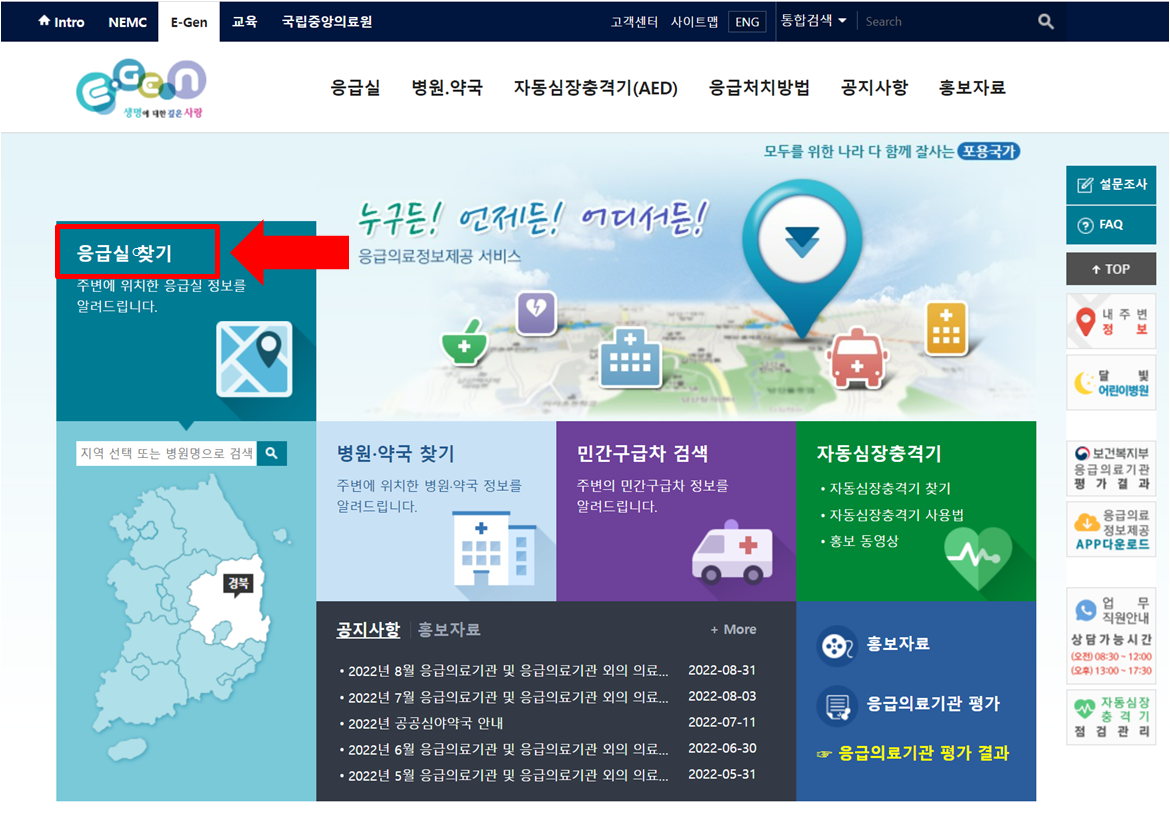Switch language with ENG button
1170x813 pixels.
click(x=747, y=22)
